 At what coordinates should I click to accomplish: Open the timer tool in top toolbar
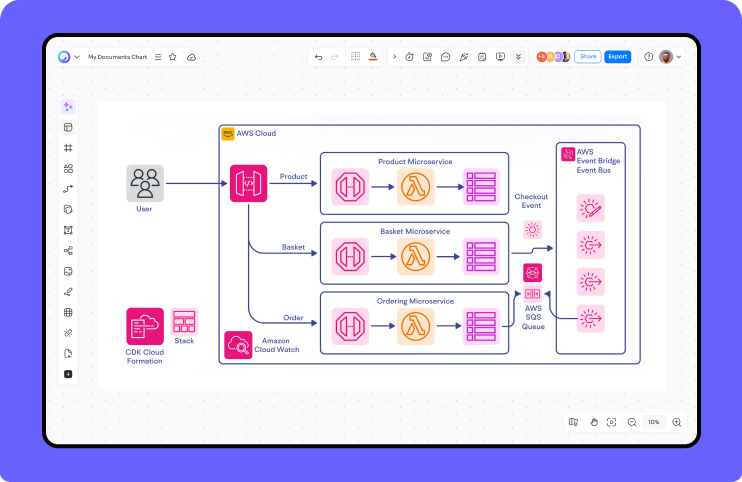[x=409, y=57]
